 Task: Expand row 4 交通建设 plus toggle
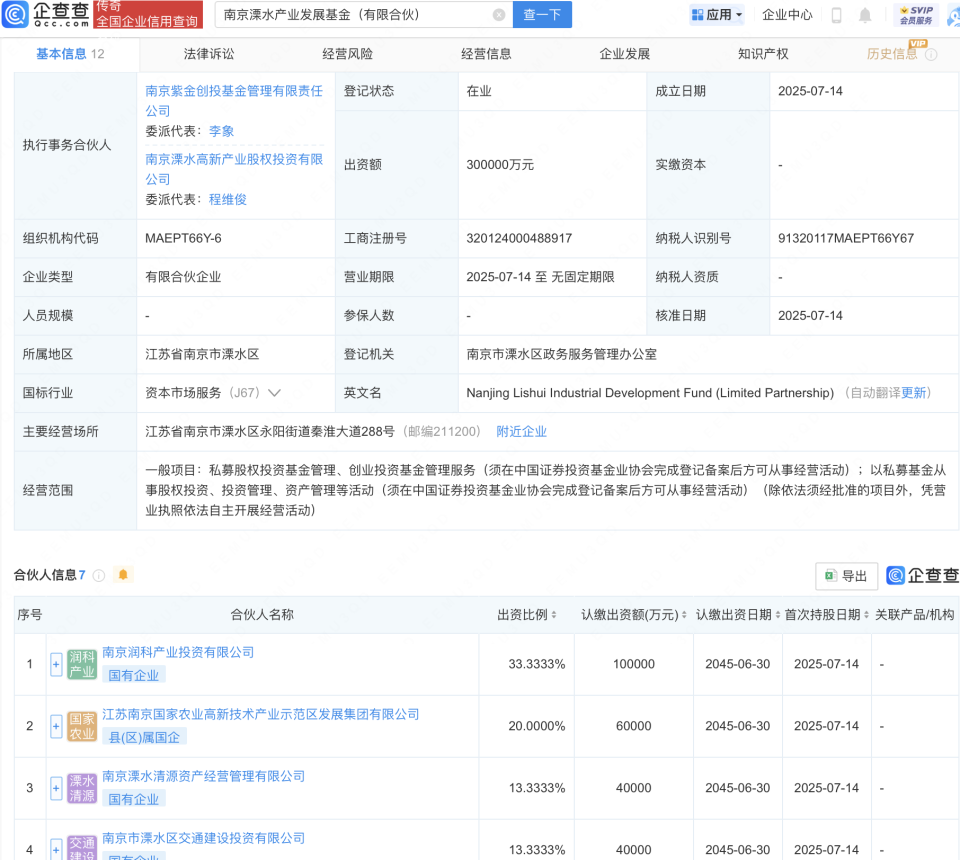(56, 850)
